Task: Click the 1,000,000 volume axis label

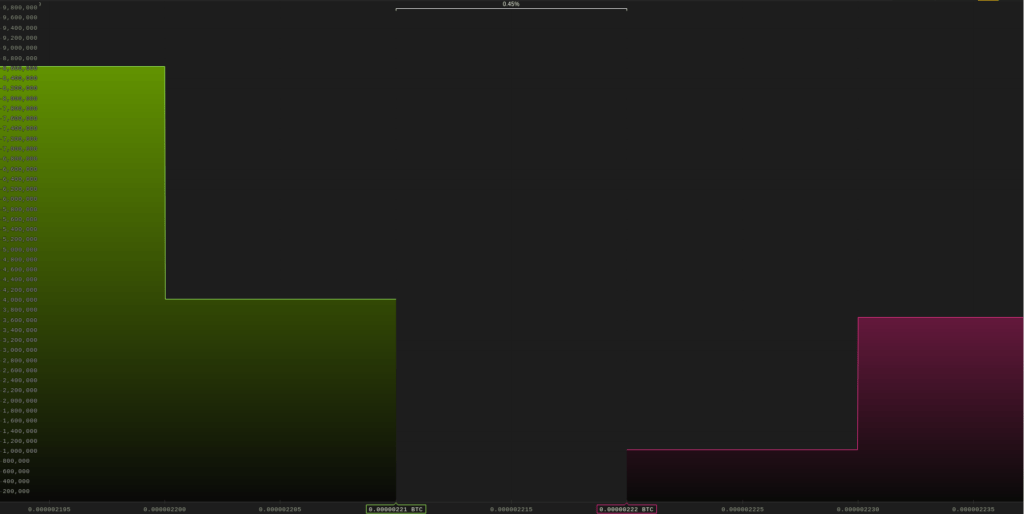Action: click(x=20, y=451)
